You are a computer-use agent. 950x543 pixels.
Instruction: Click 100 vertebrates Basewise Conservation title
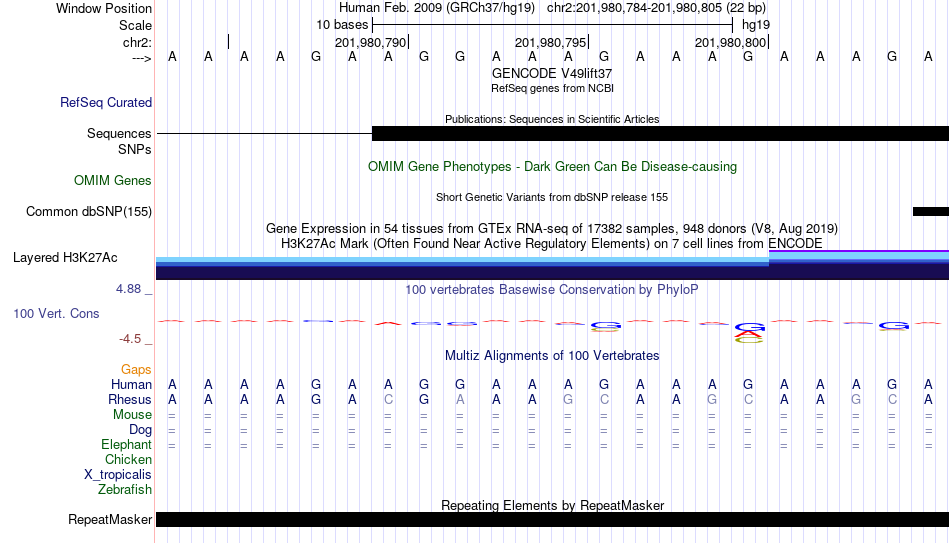pyautogui.click(x=552, y=290)
